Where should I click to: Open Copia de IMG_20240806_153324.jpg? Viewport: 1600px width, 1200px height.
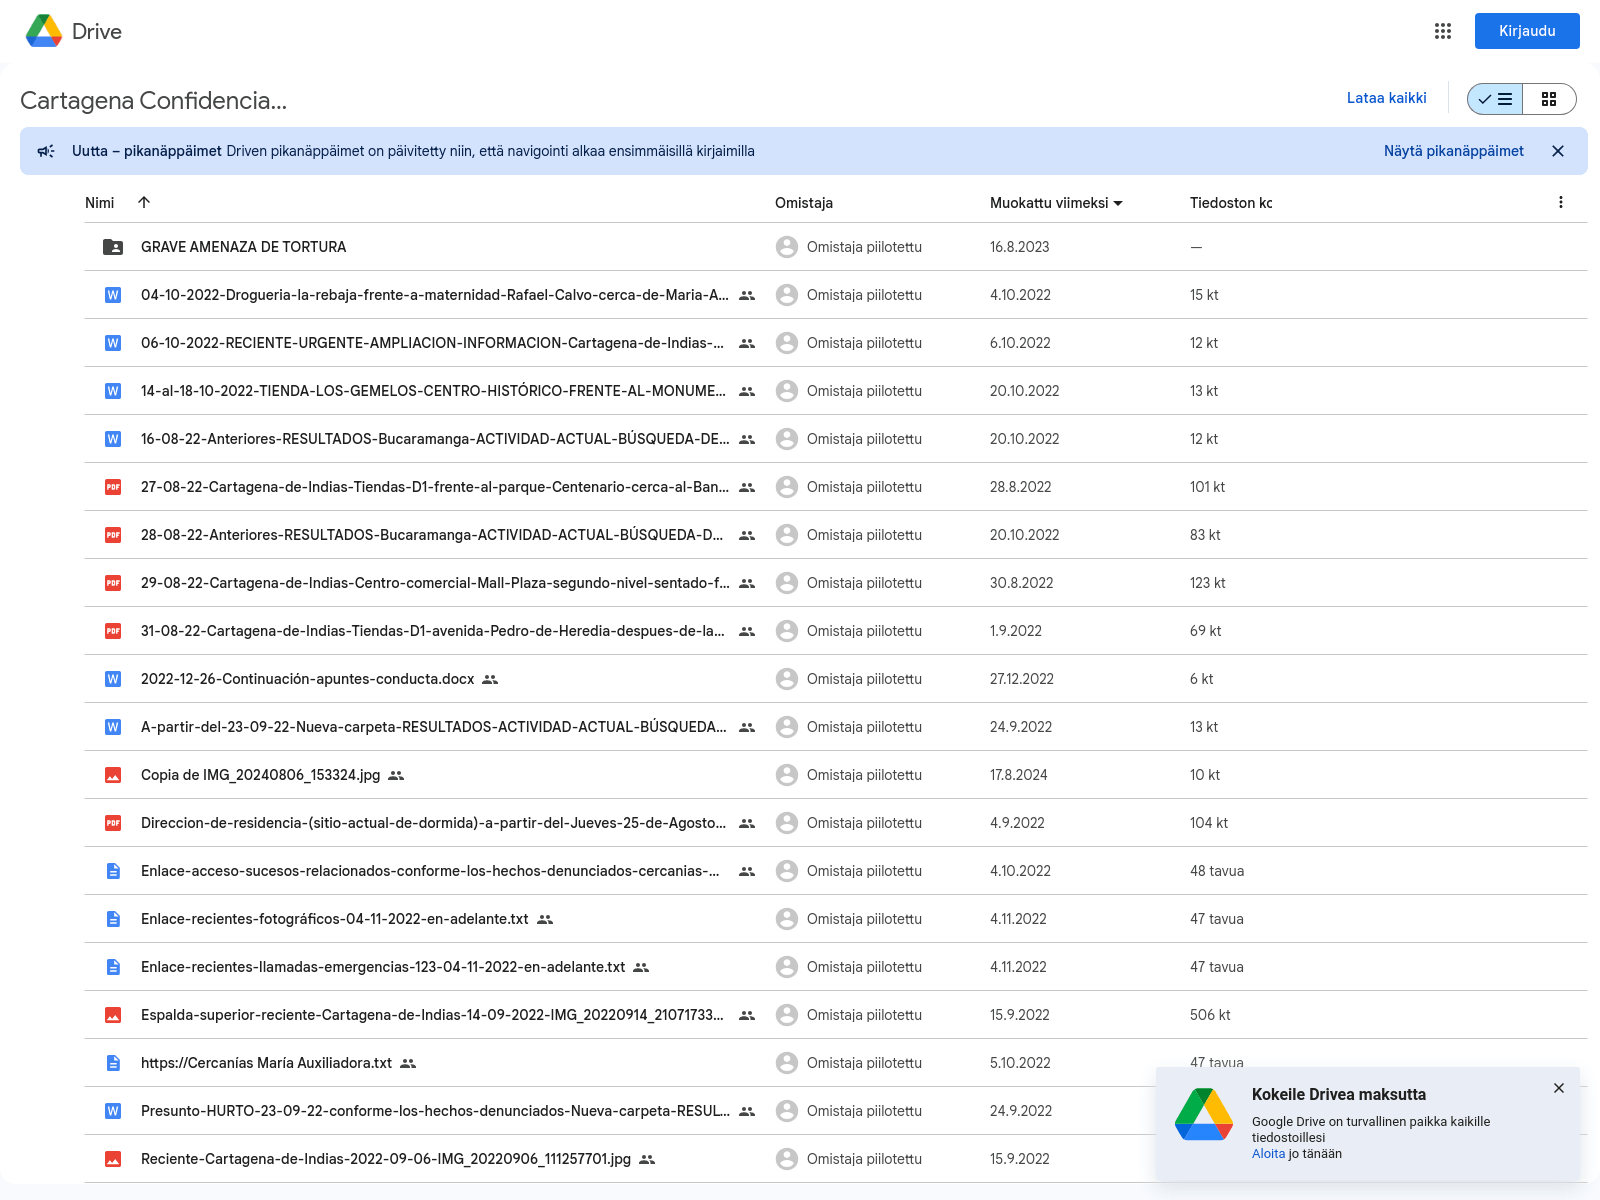260,775
